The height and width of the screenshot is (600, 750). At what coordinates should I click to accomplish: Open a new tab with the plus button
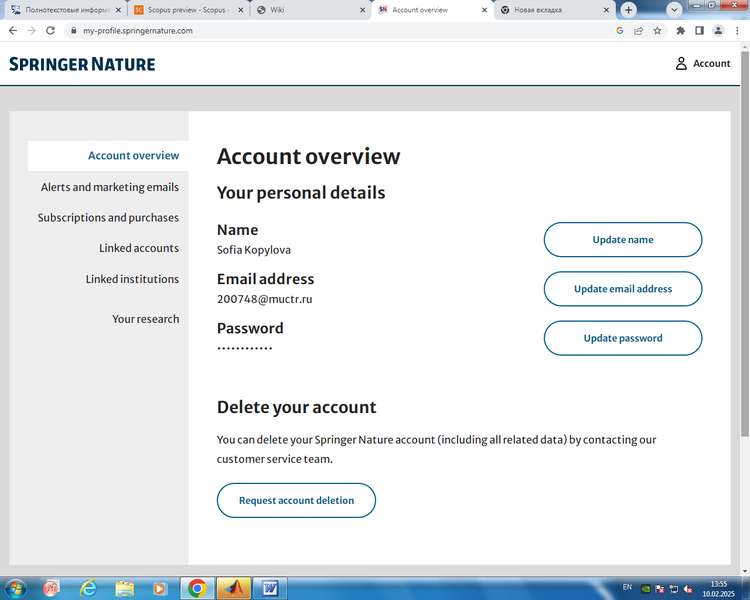pyautogui.click(x=629, y=9)
